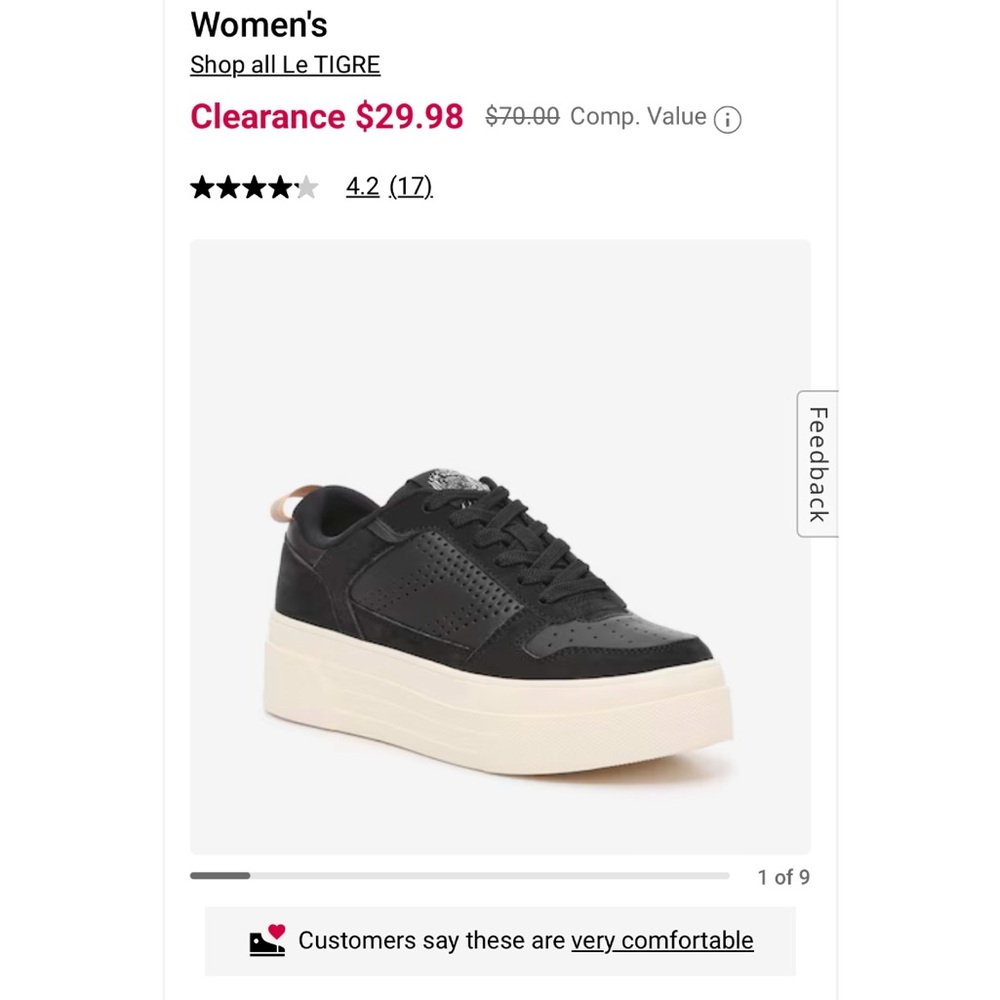Screen dimensions: 1000x1000
Task: Click the Women's heading
Action: tap(258, 24)
